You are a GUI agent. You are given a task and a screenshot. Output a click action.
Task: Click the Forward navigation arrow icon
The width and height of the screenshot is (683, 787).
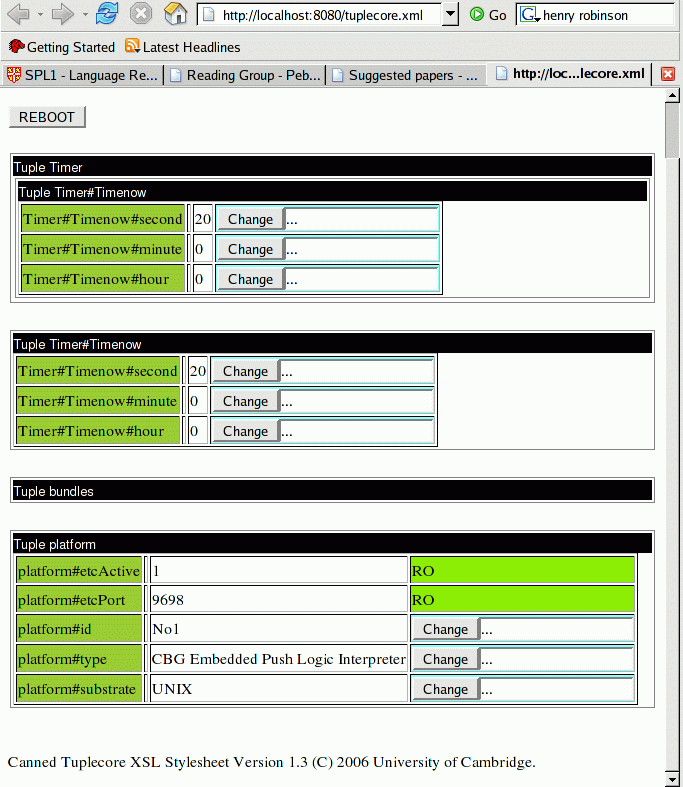click(x=63, y=14)
